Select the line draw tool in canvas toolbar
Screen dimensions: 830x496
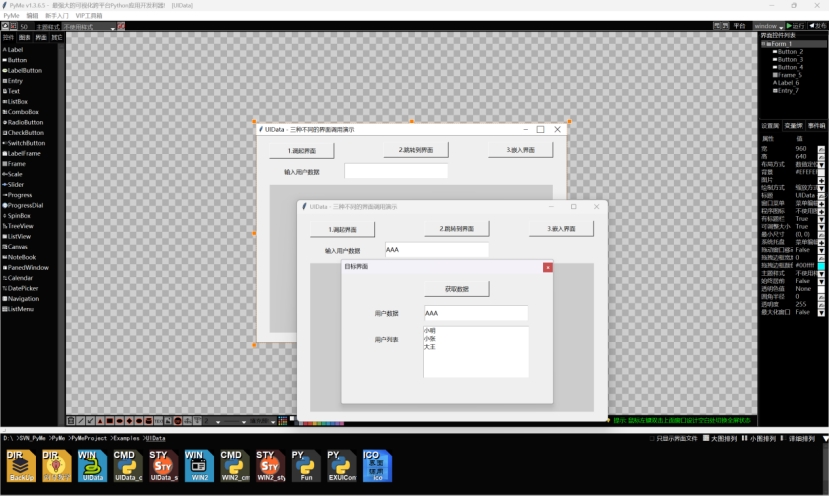(x=80, y=421)
